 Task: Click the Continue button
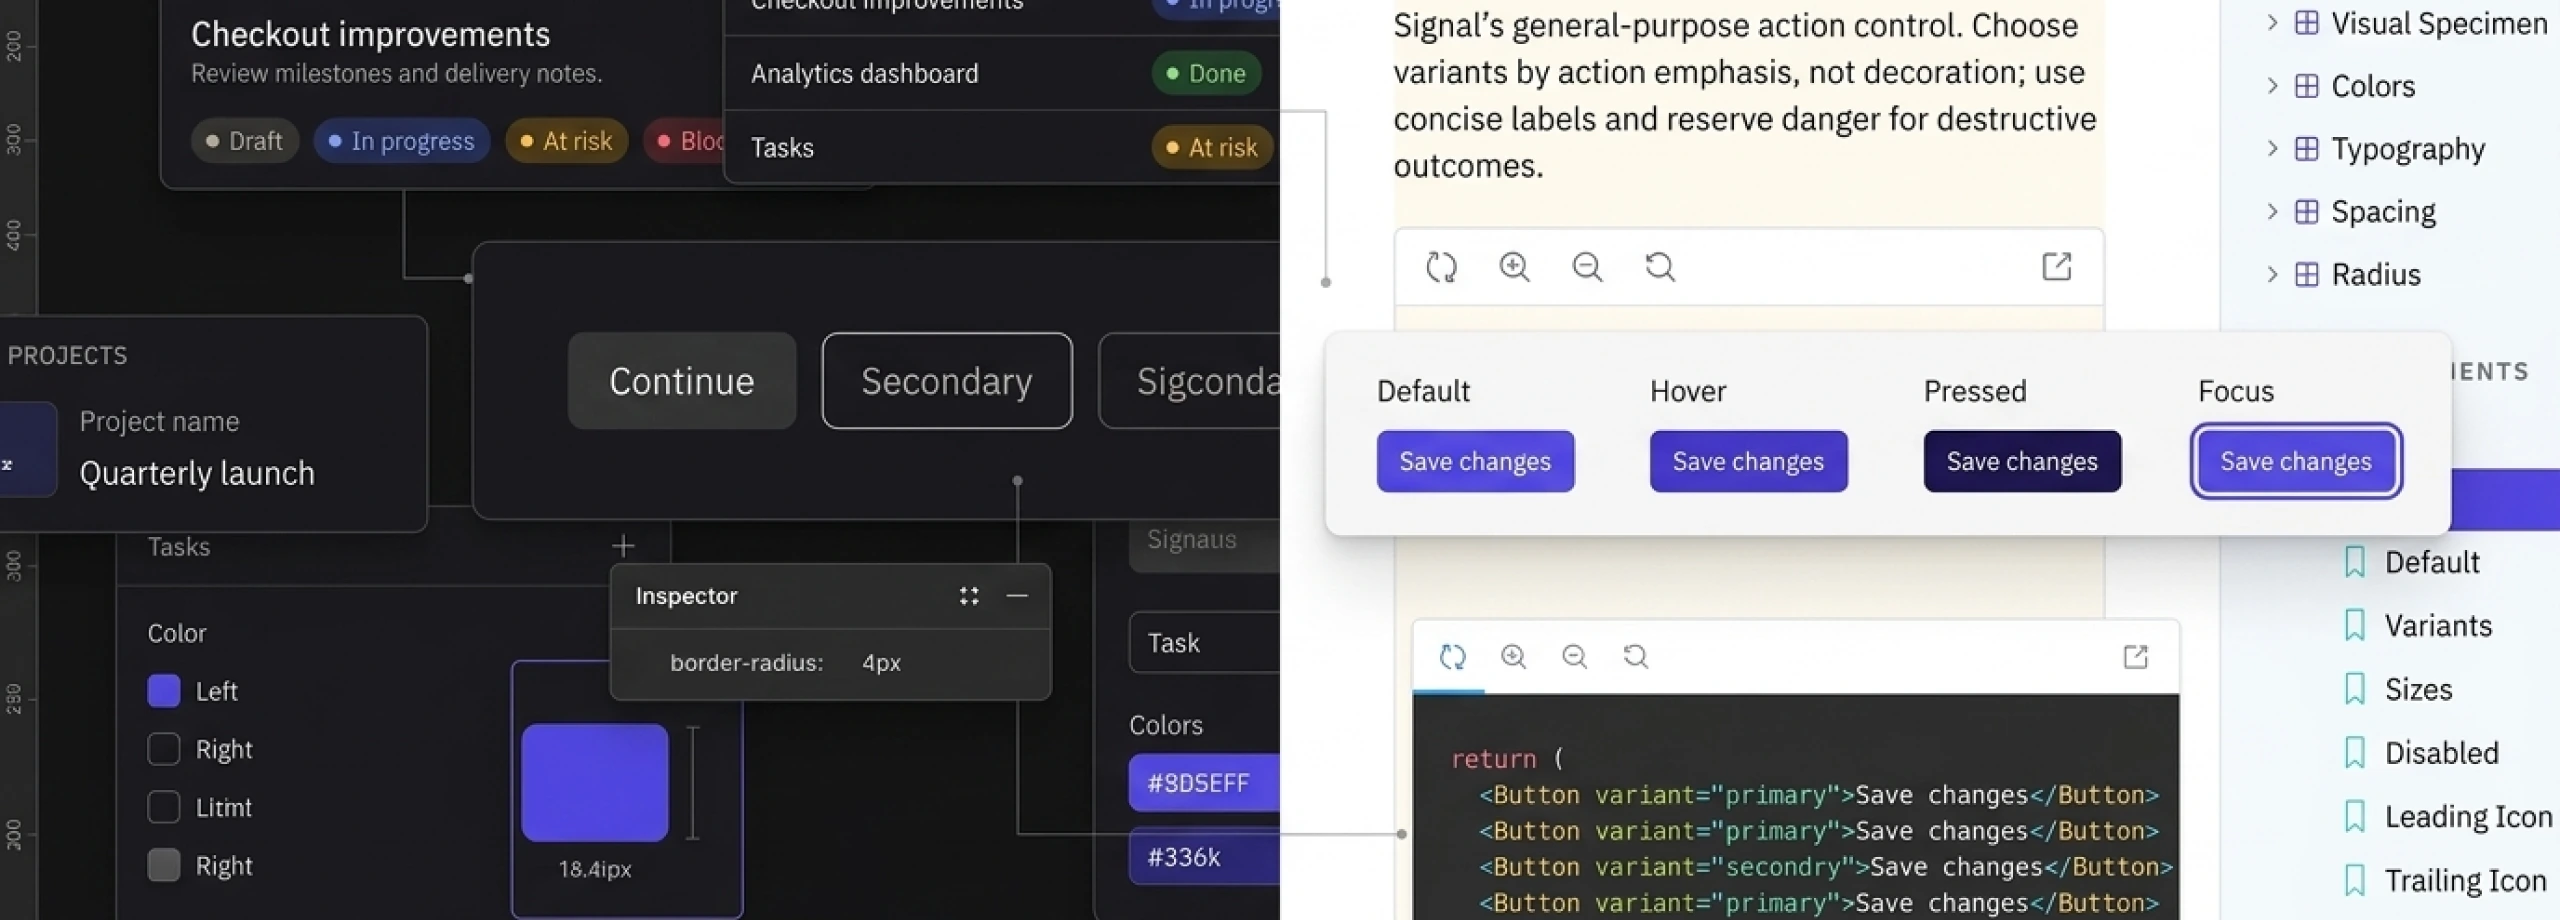coord(682,381)
